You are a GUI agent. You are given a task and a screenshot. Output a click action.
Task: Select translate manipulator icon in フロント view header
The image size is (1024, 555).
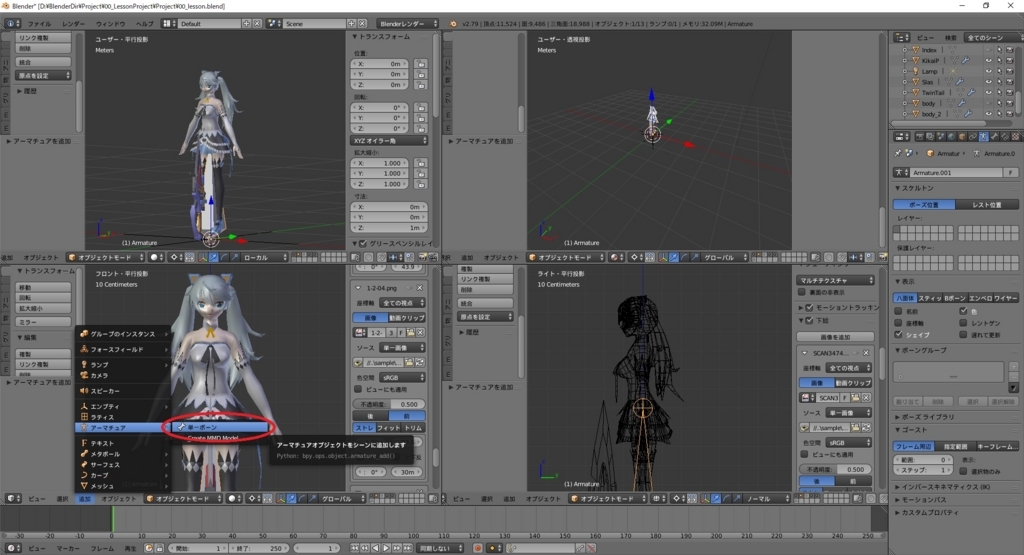pos(291,498)
